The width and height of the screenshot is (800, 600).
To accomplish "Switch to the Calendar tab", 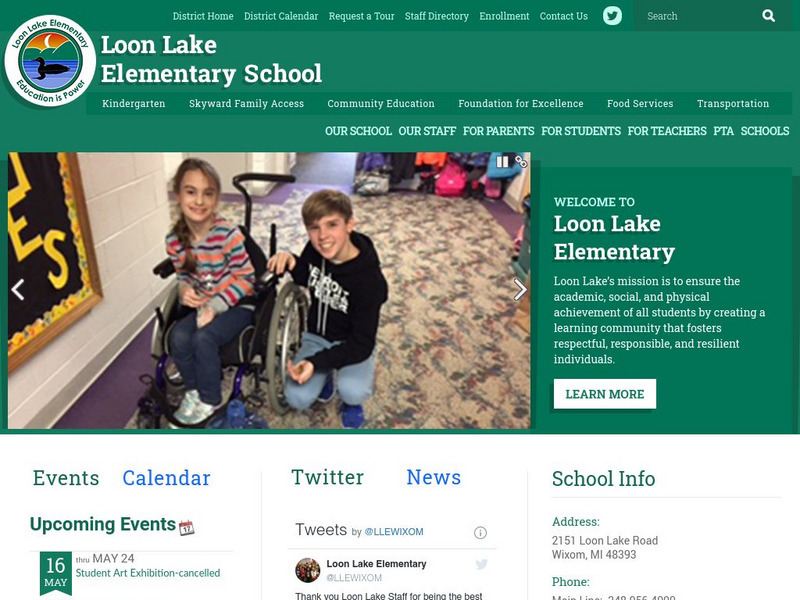I will click(166, 478).
